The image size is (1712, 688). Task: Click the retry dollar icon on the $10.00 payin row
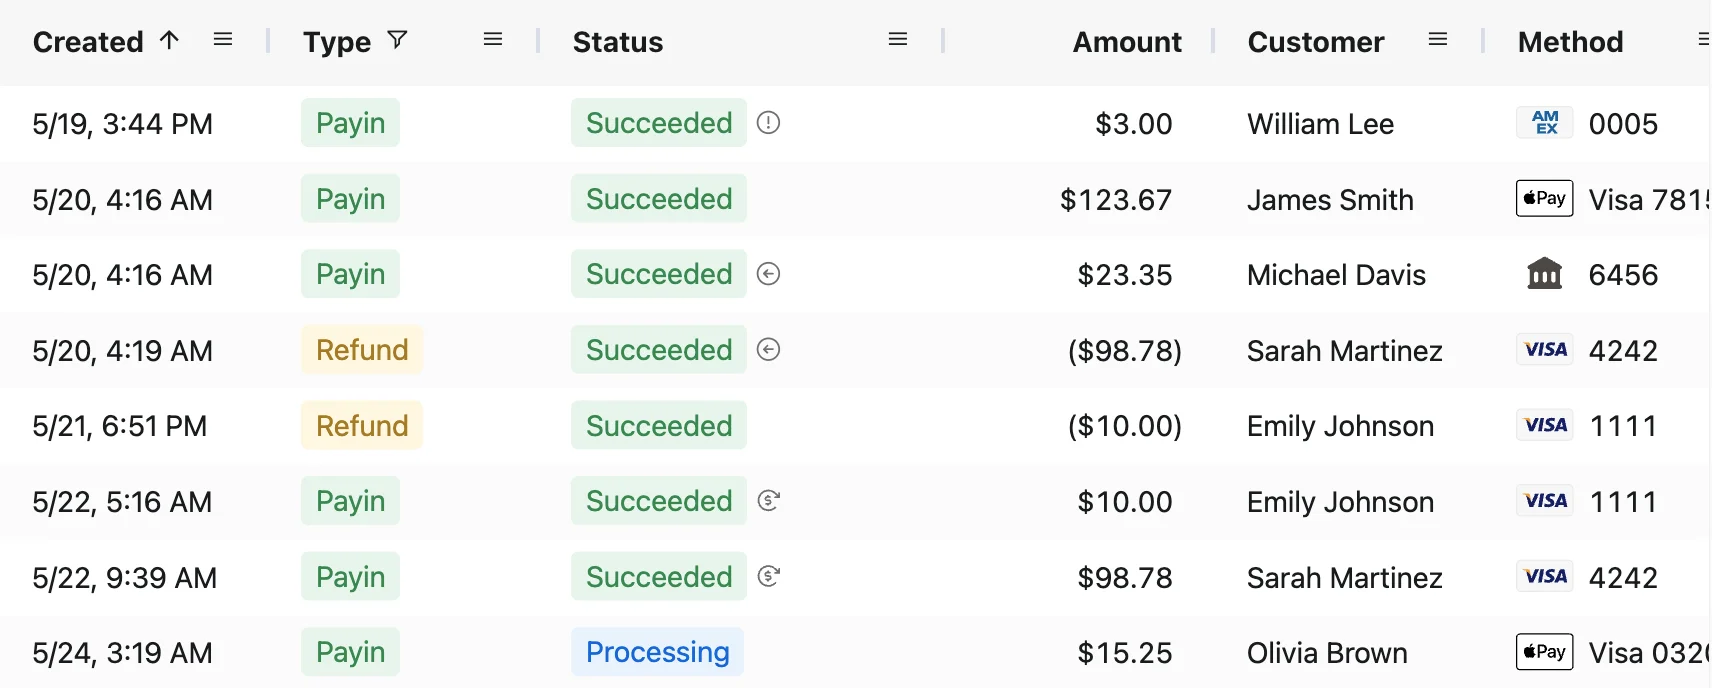point(768,501)
